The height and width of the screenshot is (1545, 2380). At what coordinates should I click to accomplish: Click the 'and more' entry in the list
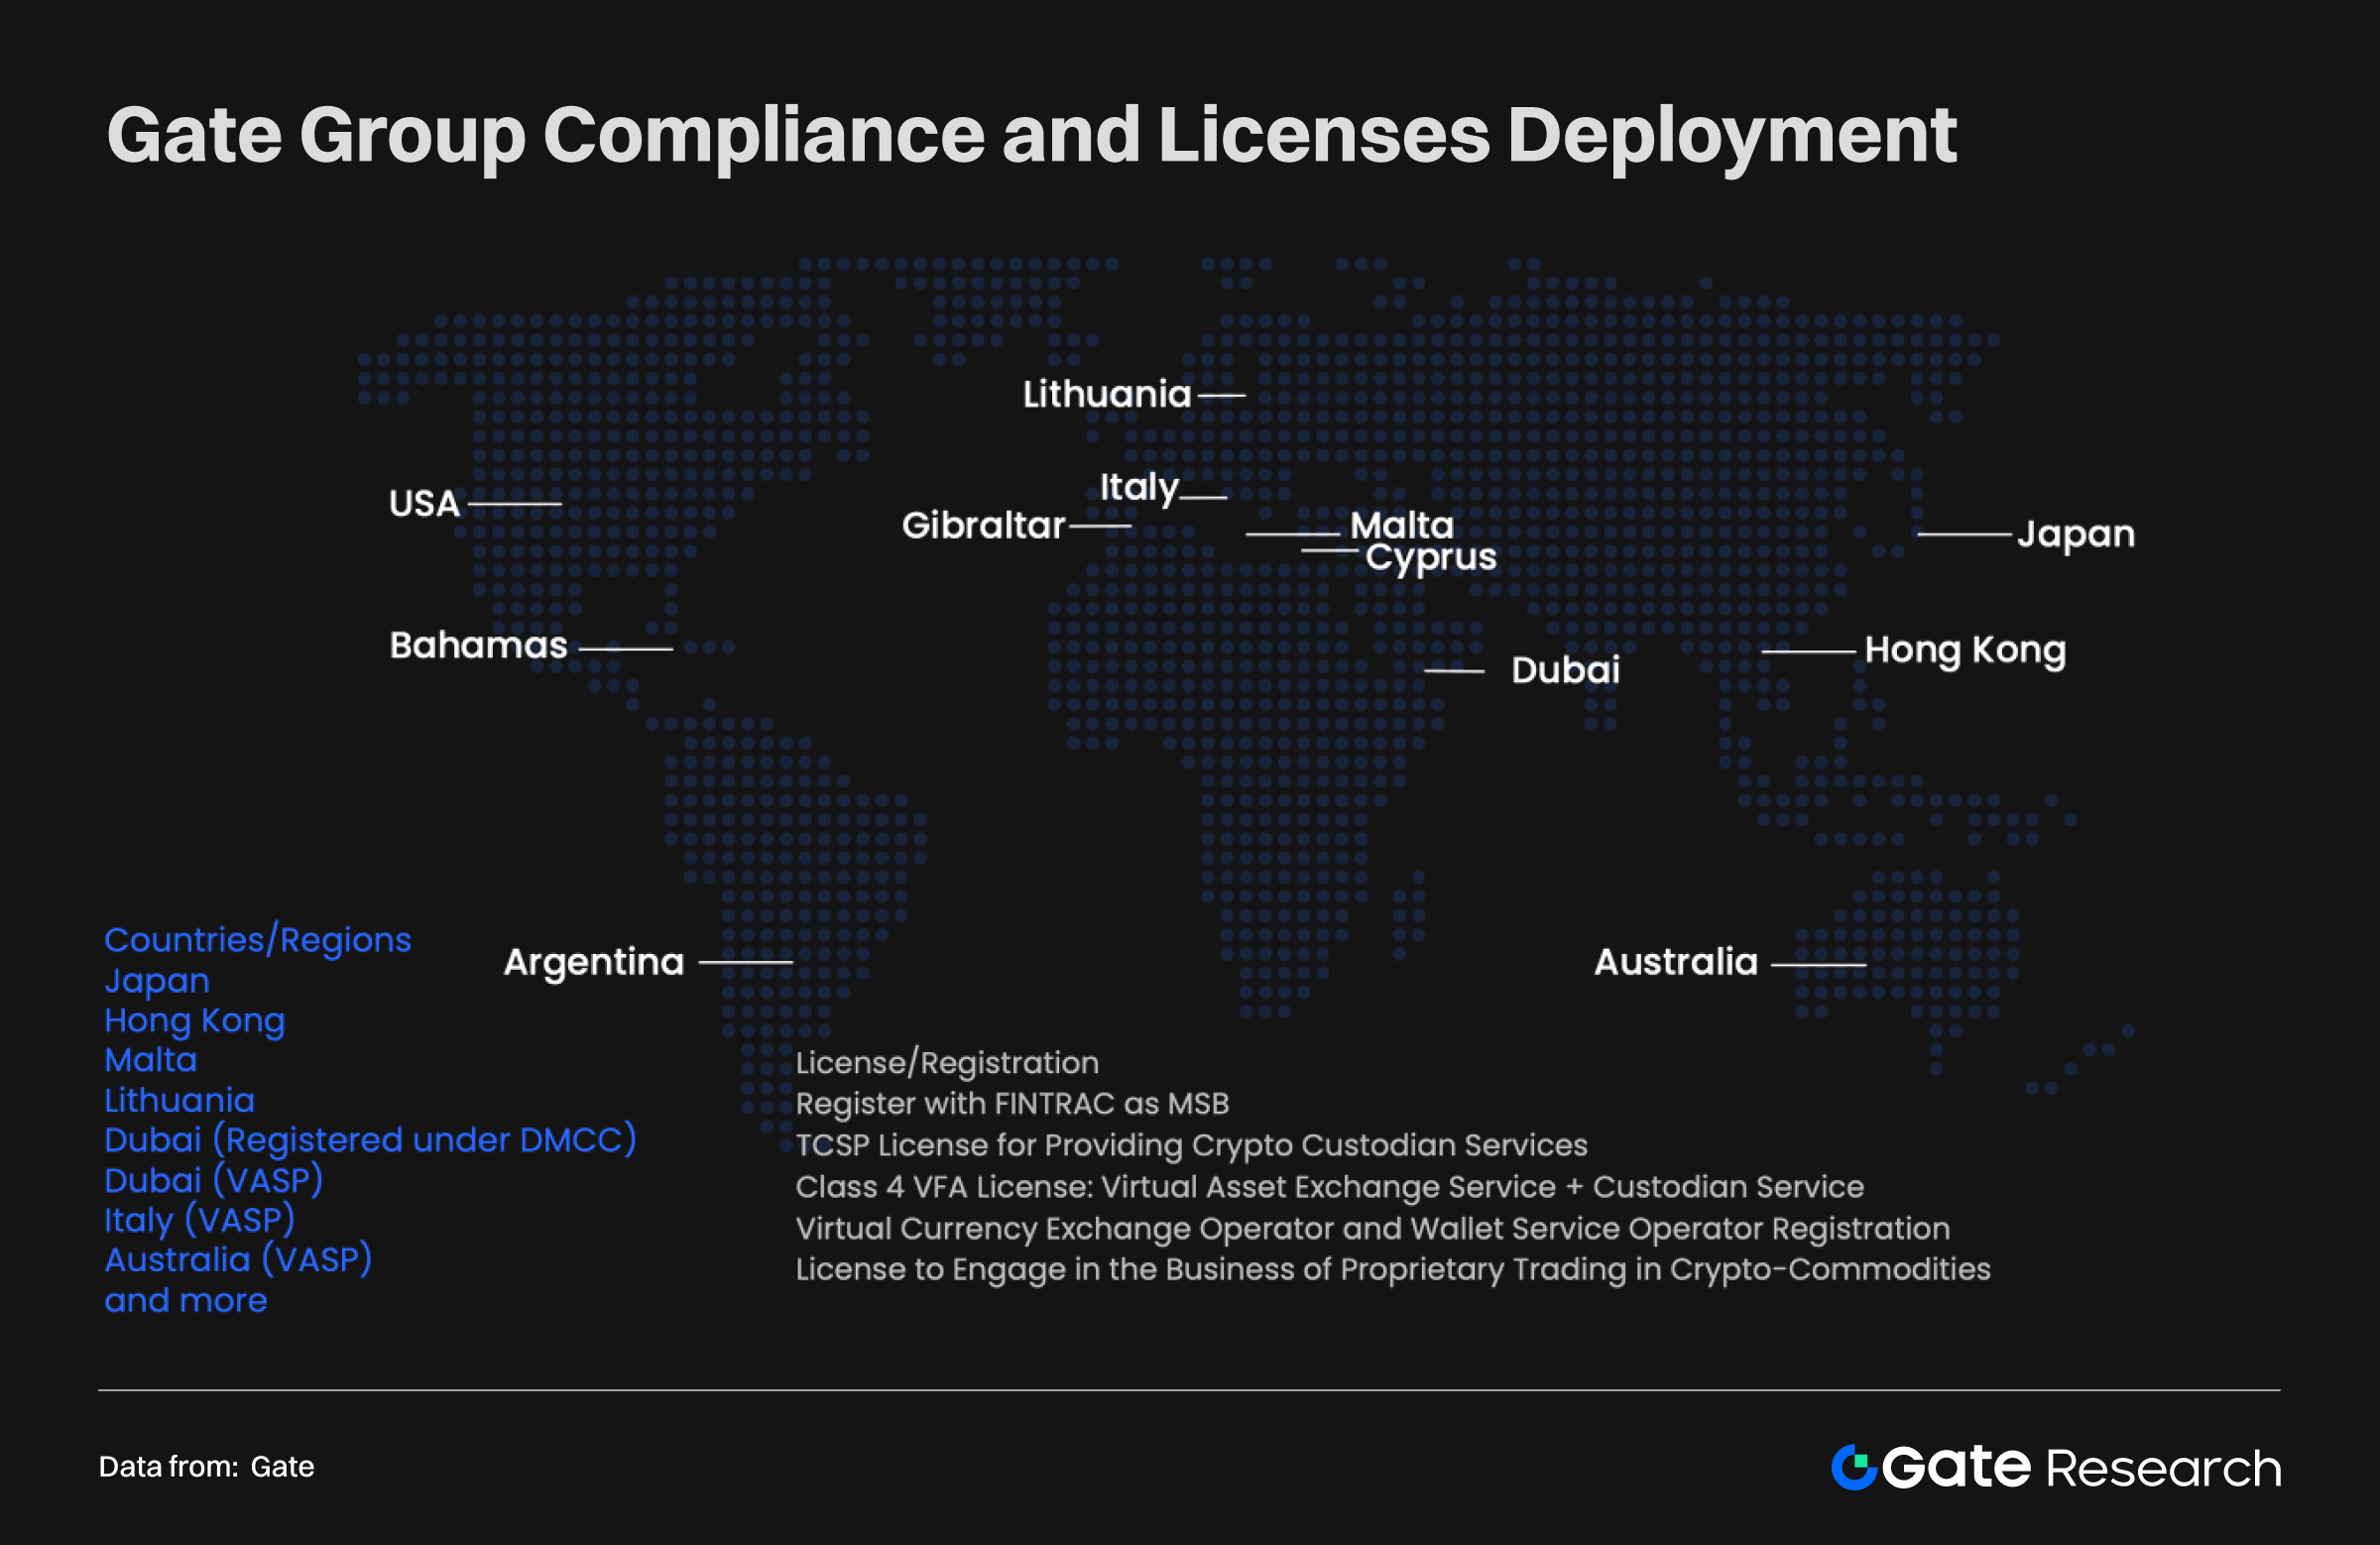185,1300
